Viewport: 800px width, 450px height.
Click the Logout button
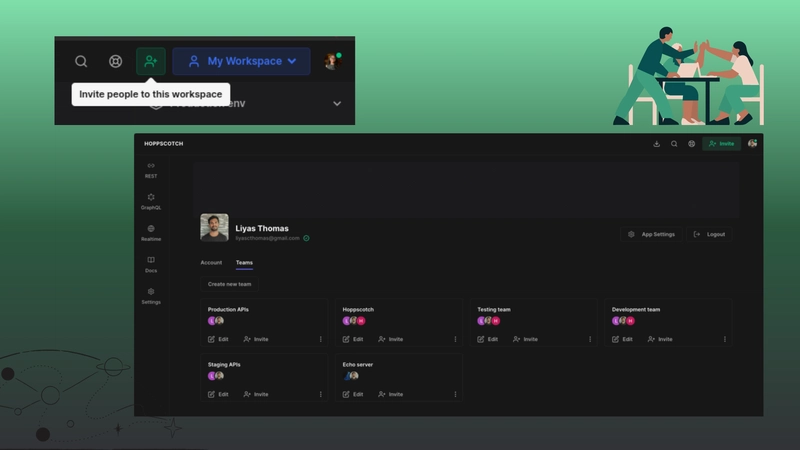709,234
